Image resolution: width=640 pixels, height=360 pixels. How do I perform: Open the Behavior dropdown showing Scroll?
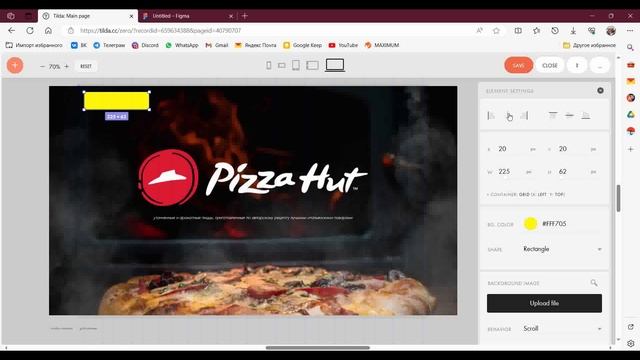pos(562,329)
